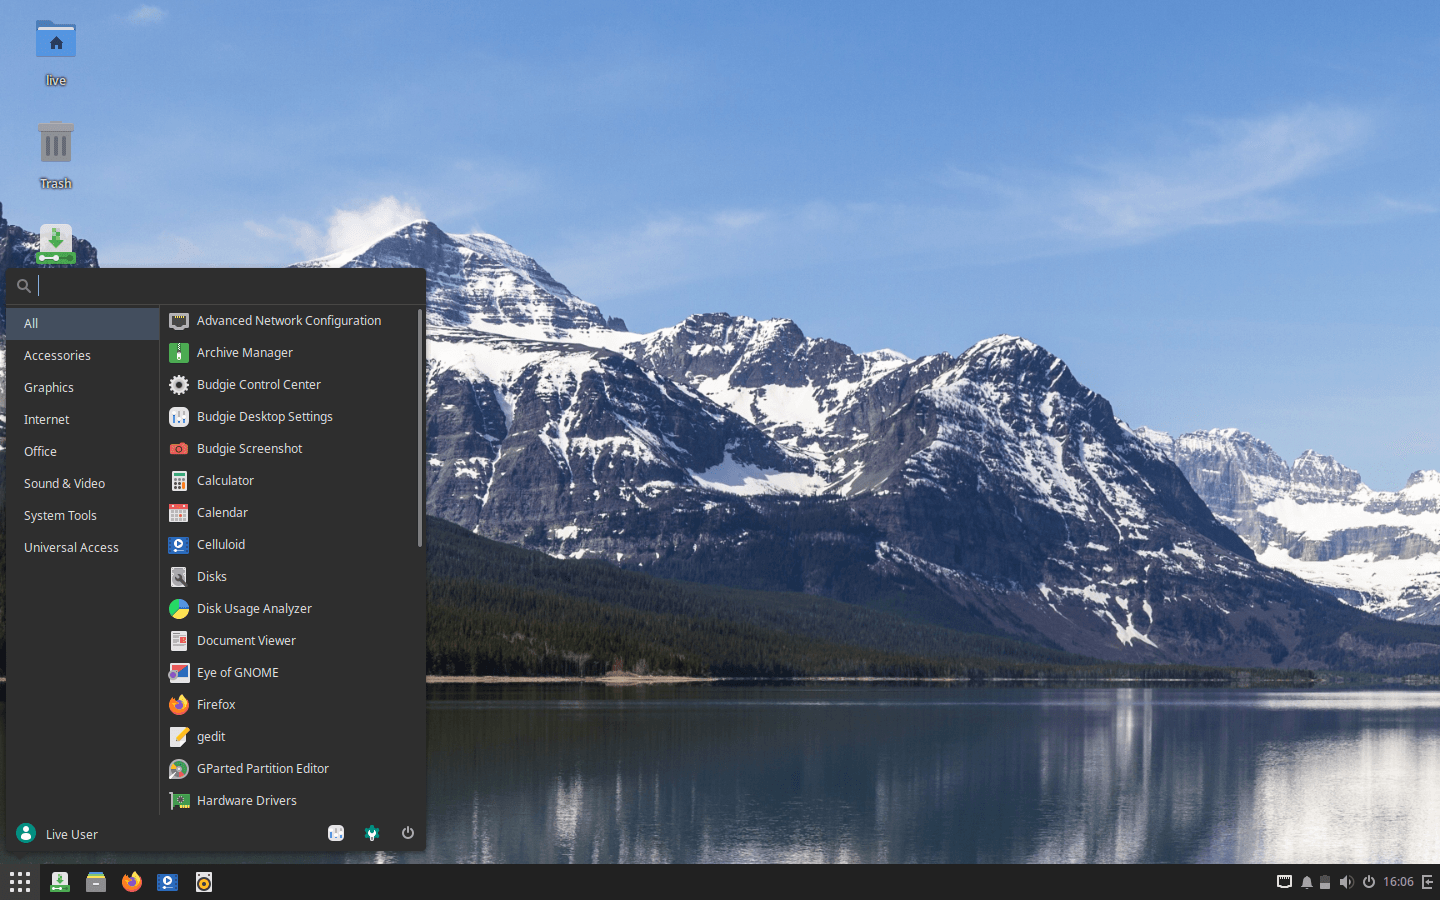Click the power button in menu footer
The height and width of the screenshot is (900, 1440).
(x=408, y=833)
